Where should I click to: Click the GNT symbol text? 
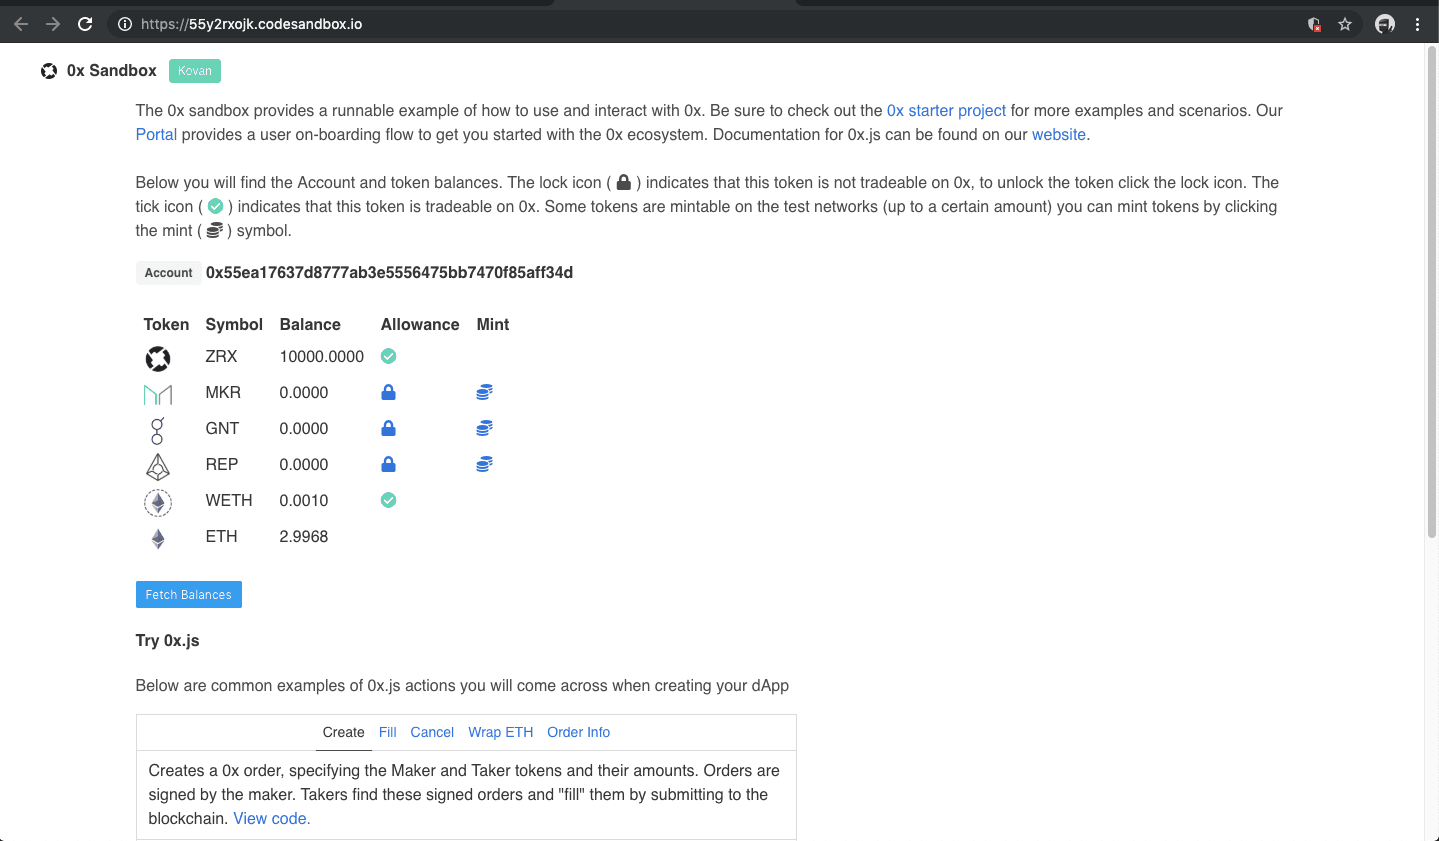point(222,428)
